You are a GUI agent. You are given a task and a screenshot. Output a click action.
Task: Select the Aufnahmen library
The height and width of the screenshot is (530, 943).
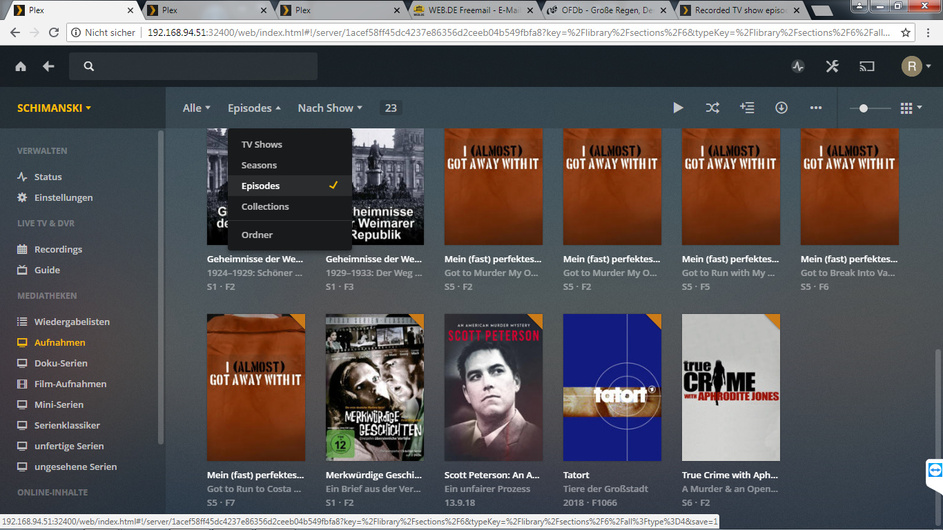60,342
